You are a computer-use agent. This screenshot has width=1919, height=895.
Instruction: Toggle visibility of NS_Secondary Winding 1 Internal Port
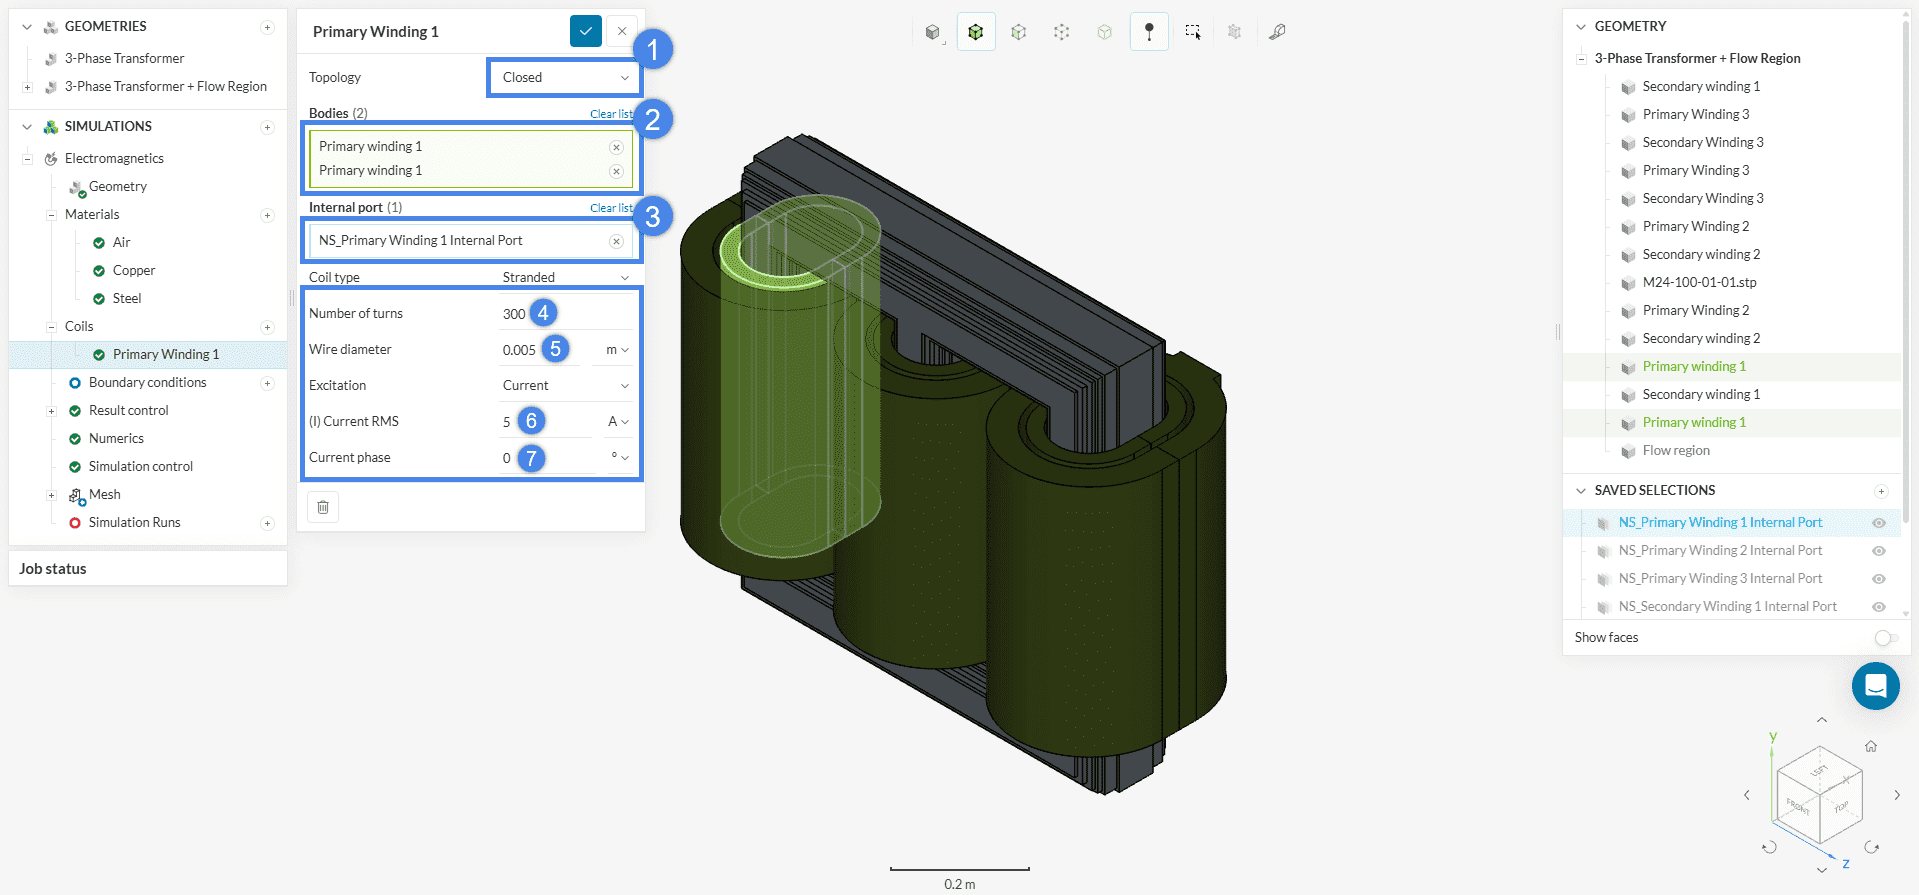[1879, 607]
